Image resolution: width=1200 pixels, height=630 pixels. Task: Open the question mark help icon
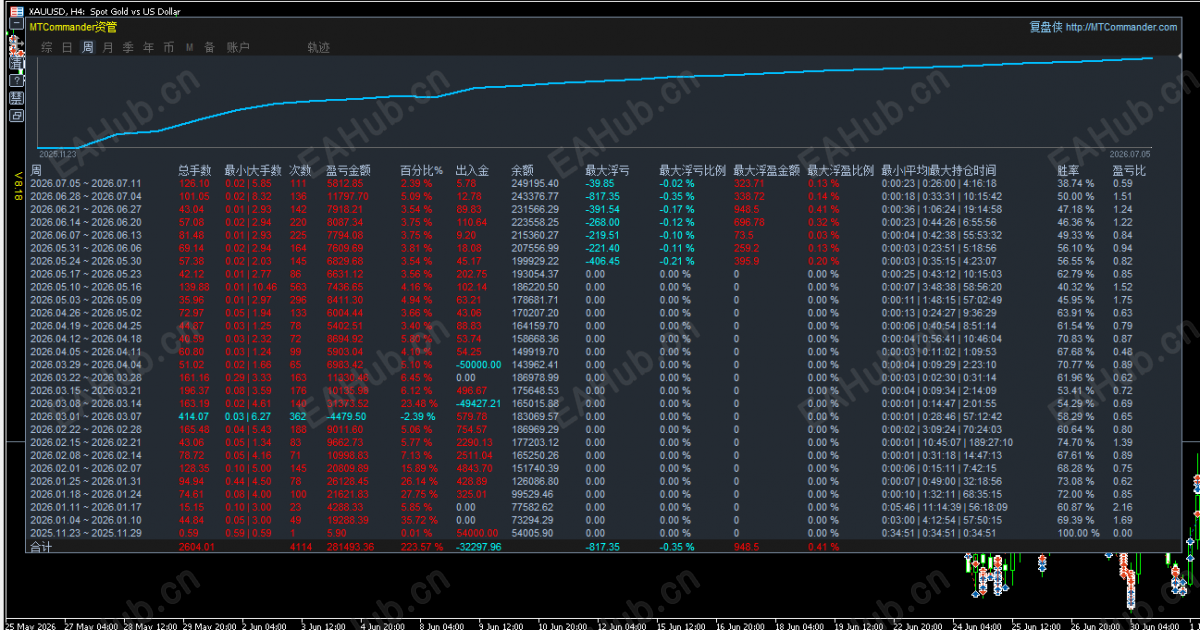(x=16, y=80)
